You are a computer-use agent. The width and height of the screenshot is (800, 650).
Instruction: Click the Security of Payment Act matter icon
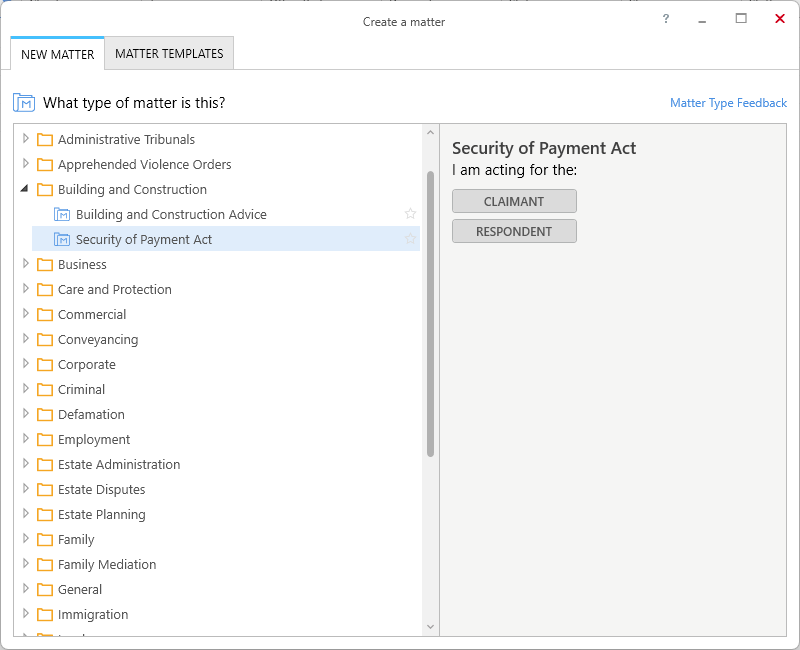click(x=62, y=239)
